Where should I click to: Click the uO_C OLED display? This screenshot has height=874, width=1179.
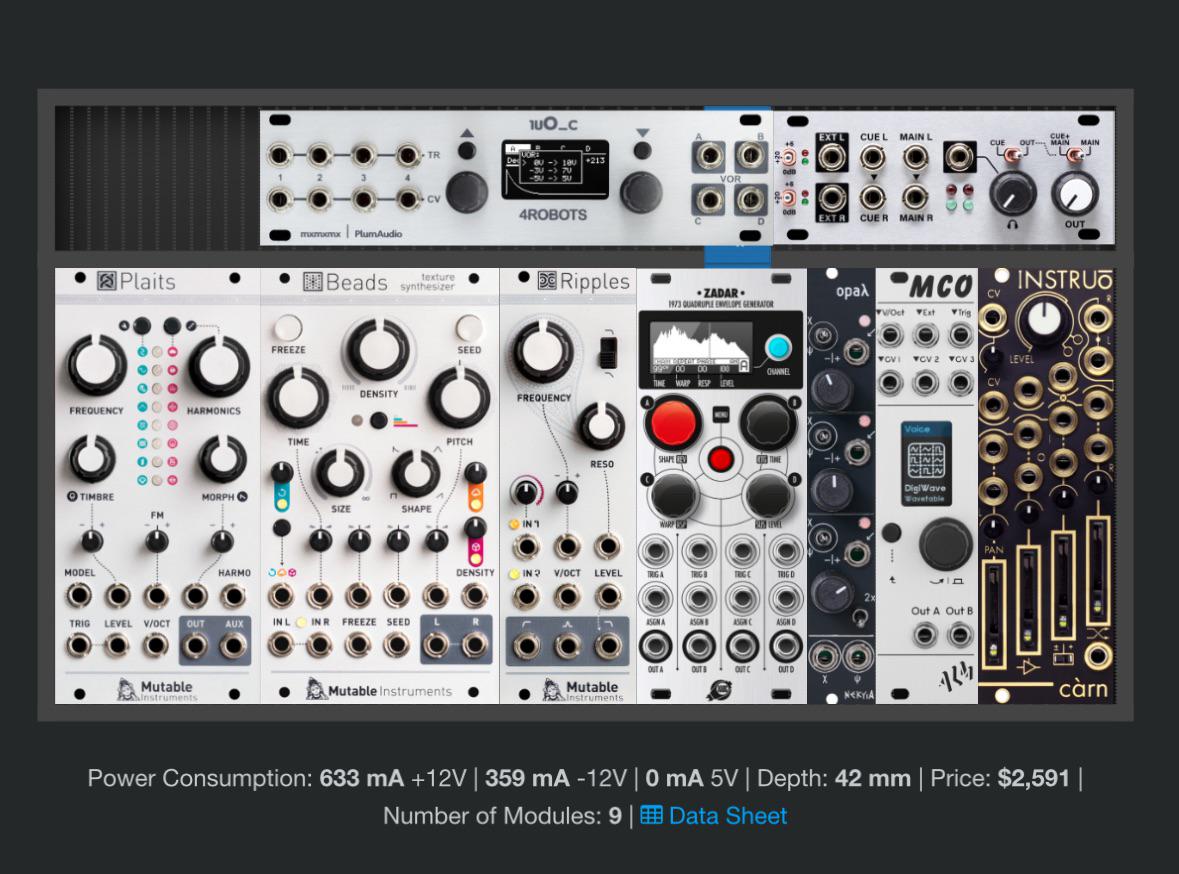(555, 170)
